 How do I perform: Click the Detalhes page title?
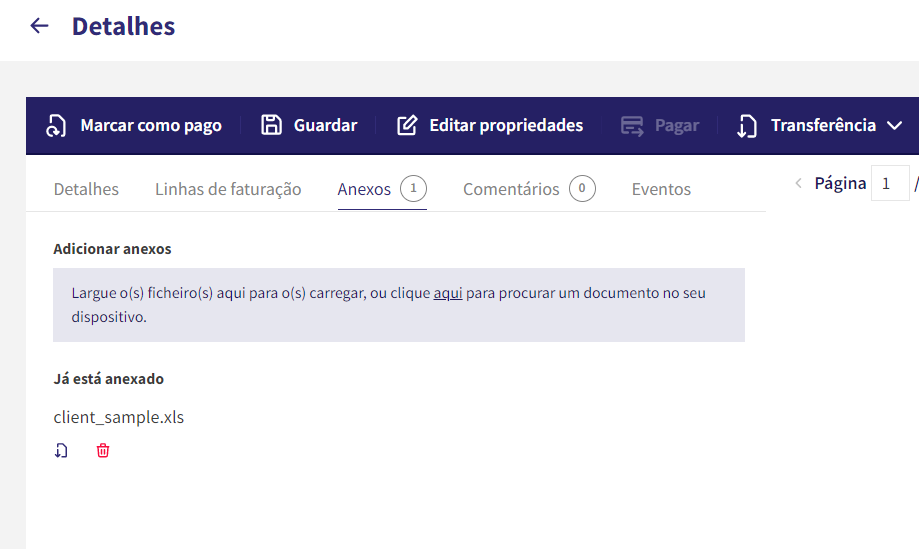123,26
